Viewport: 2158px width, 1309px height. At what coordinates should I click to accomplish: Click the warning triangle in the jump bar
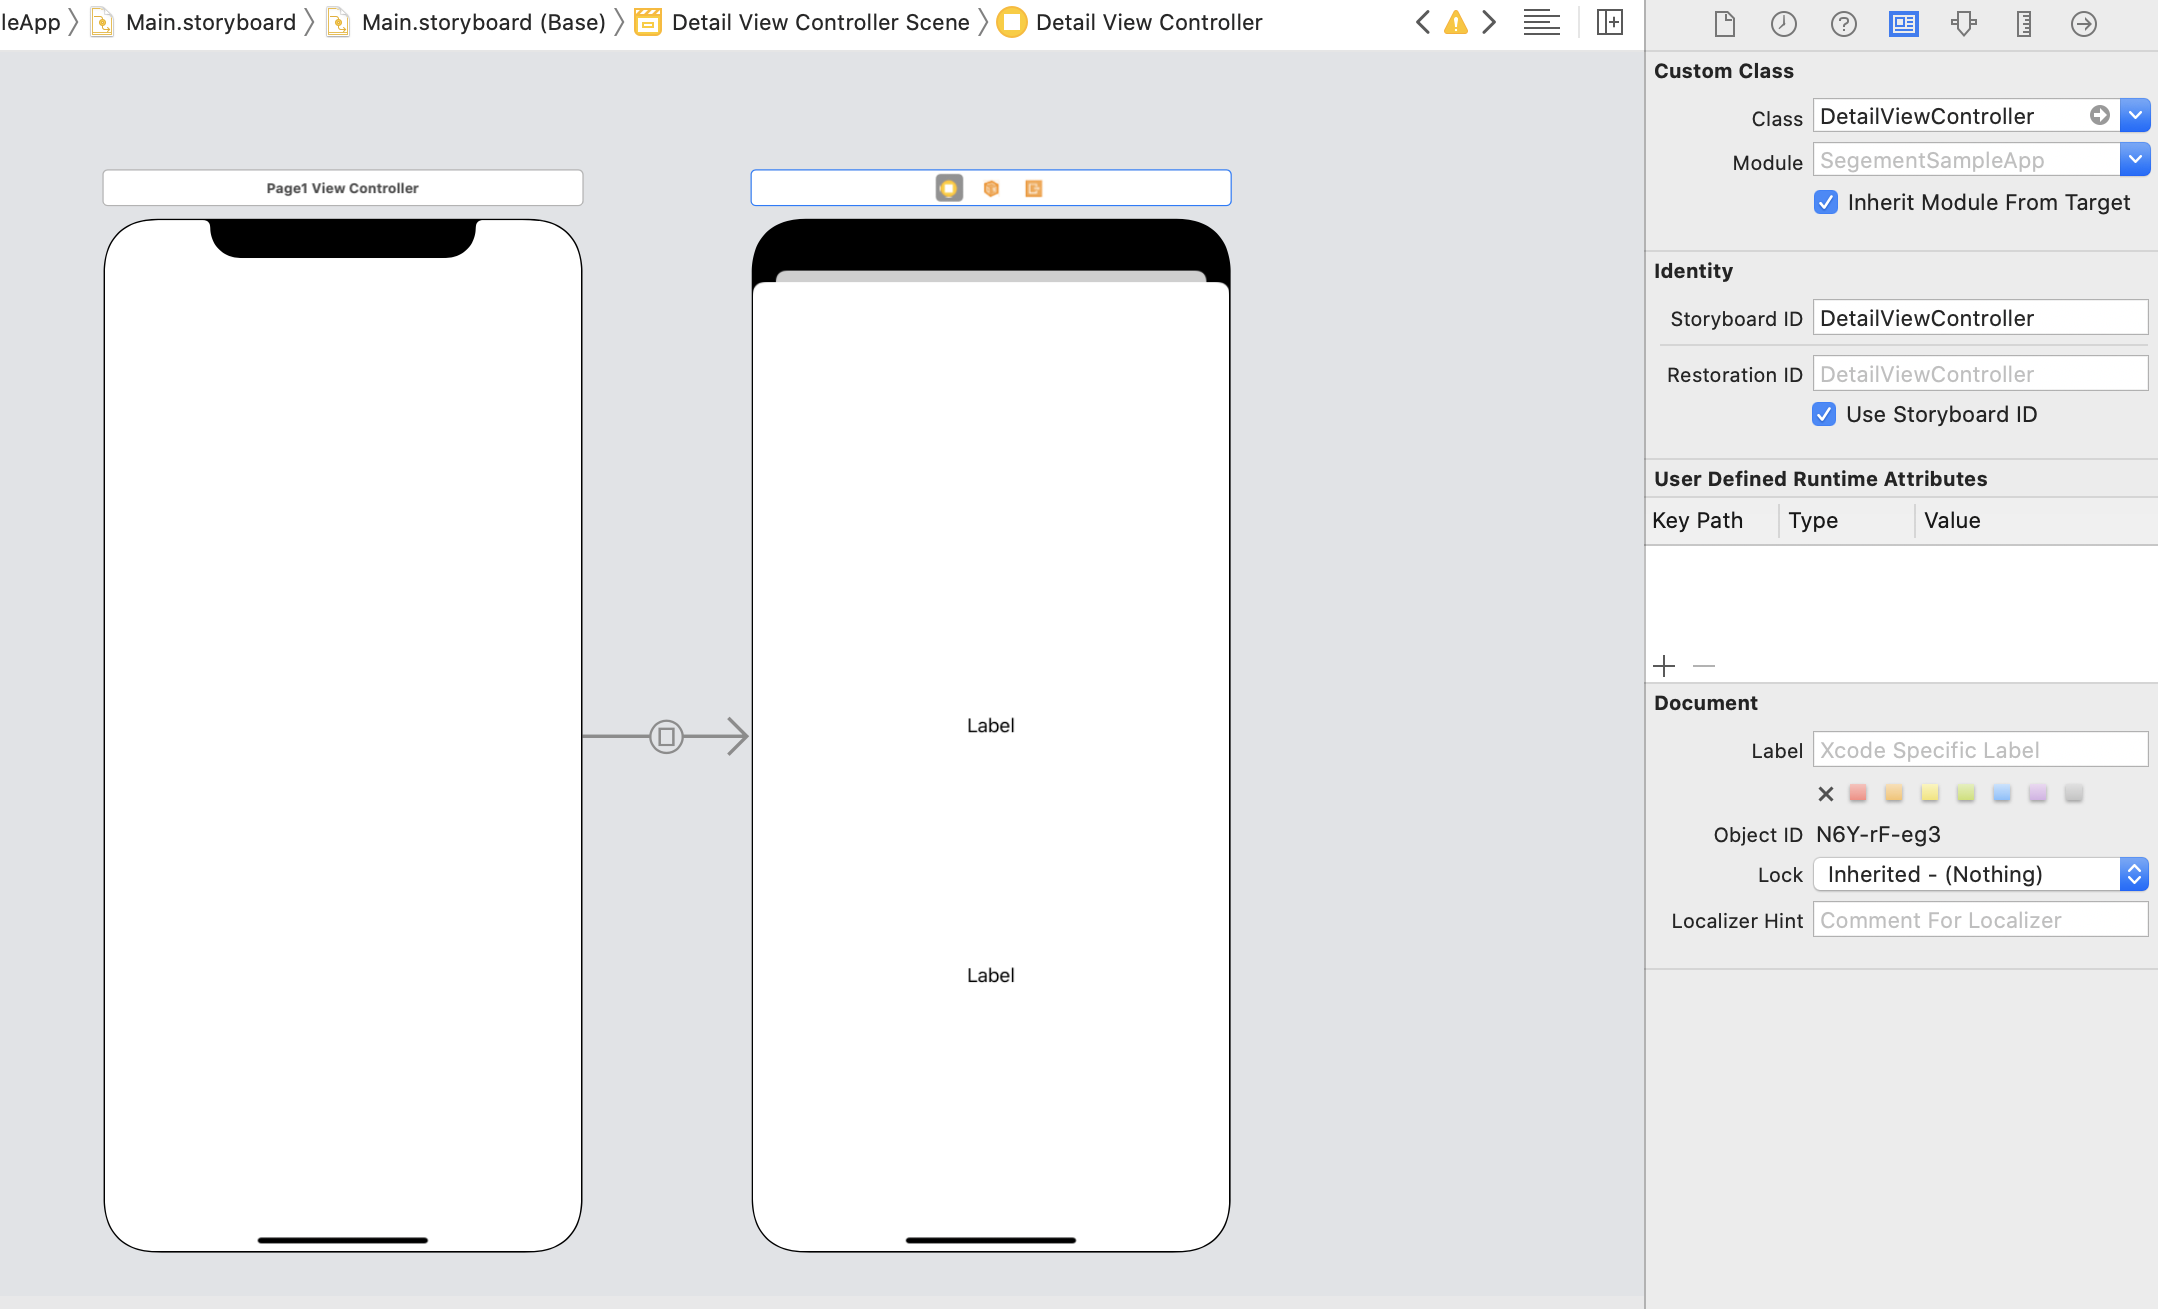point(1456,21)
